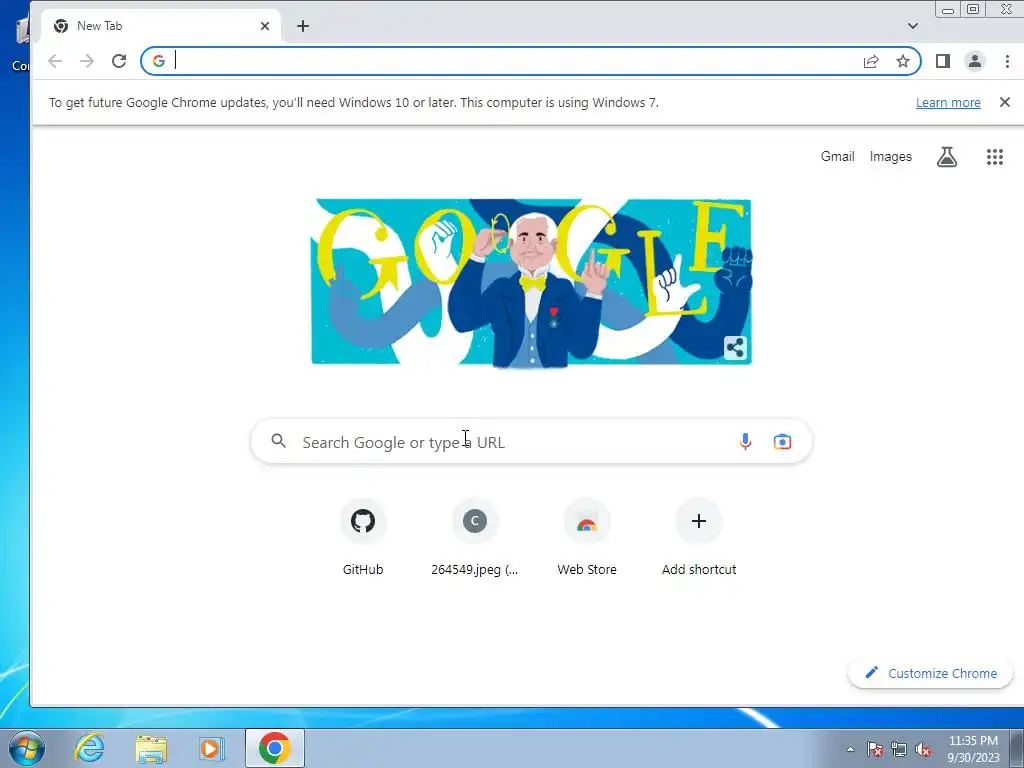Dismiss the Windows 7 update notice
The image size is (1024, 768).
click(1004, 102)
